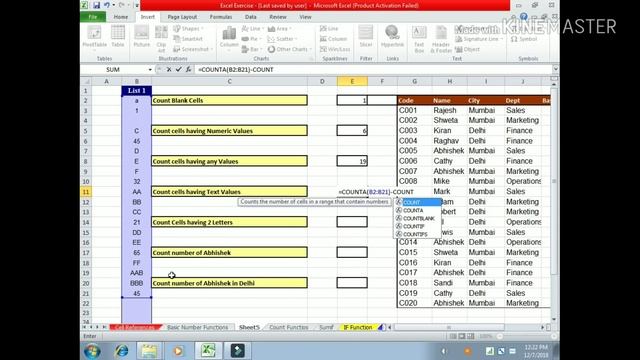Open the Bar chart dropdown
Viewport: 640px width, 360px height.
pyautogui.click(x=251, y=49)
